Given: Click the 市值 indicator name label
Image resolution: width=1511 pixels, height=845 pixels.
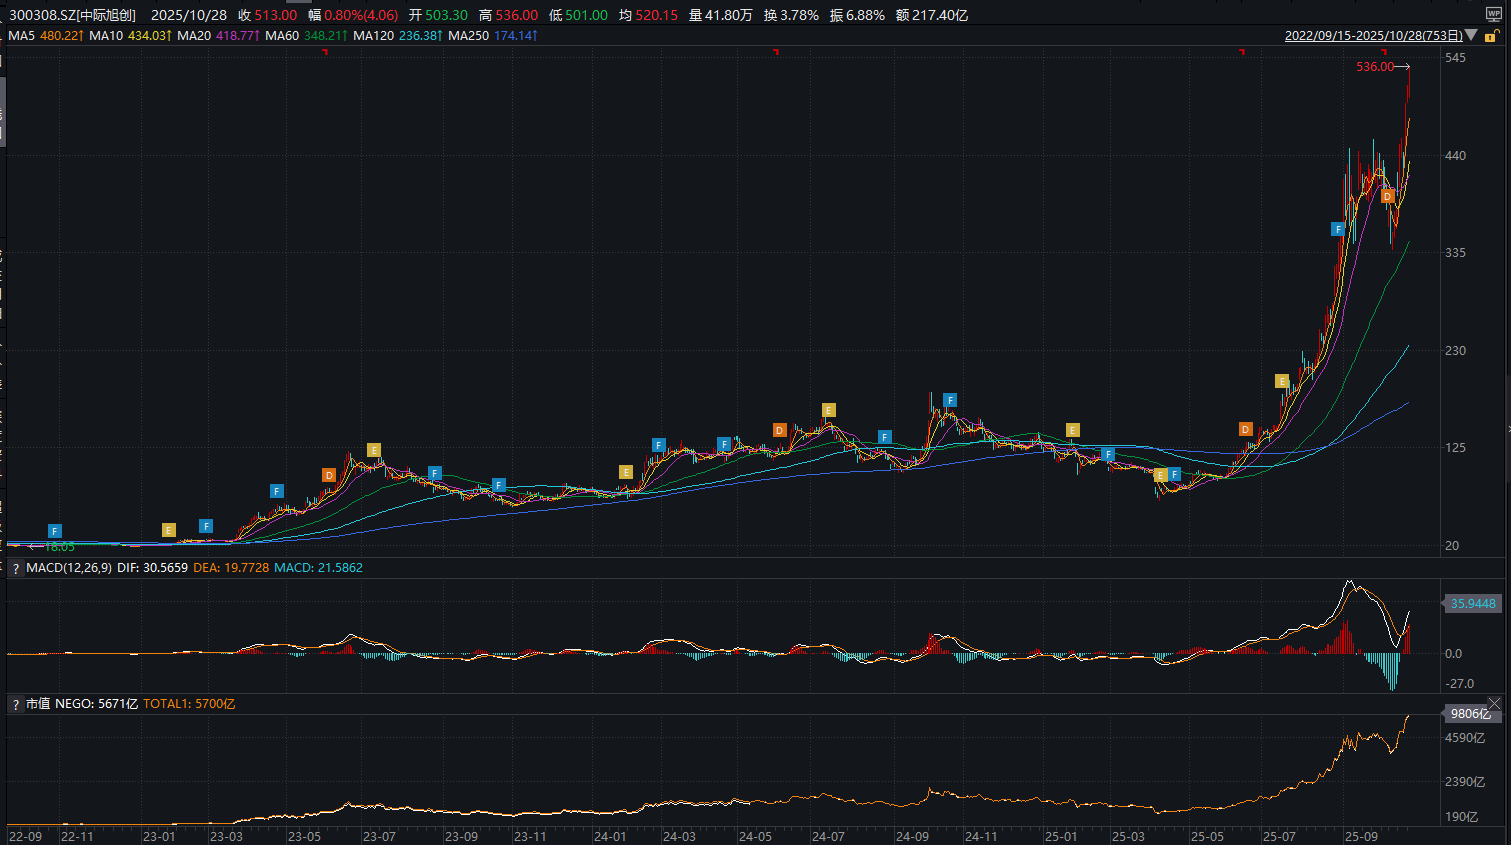Looking at the screenshot, I should [38, 704].
